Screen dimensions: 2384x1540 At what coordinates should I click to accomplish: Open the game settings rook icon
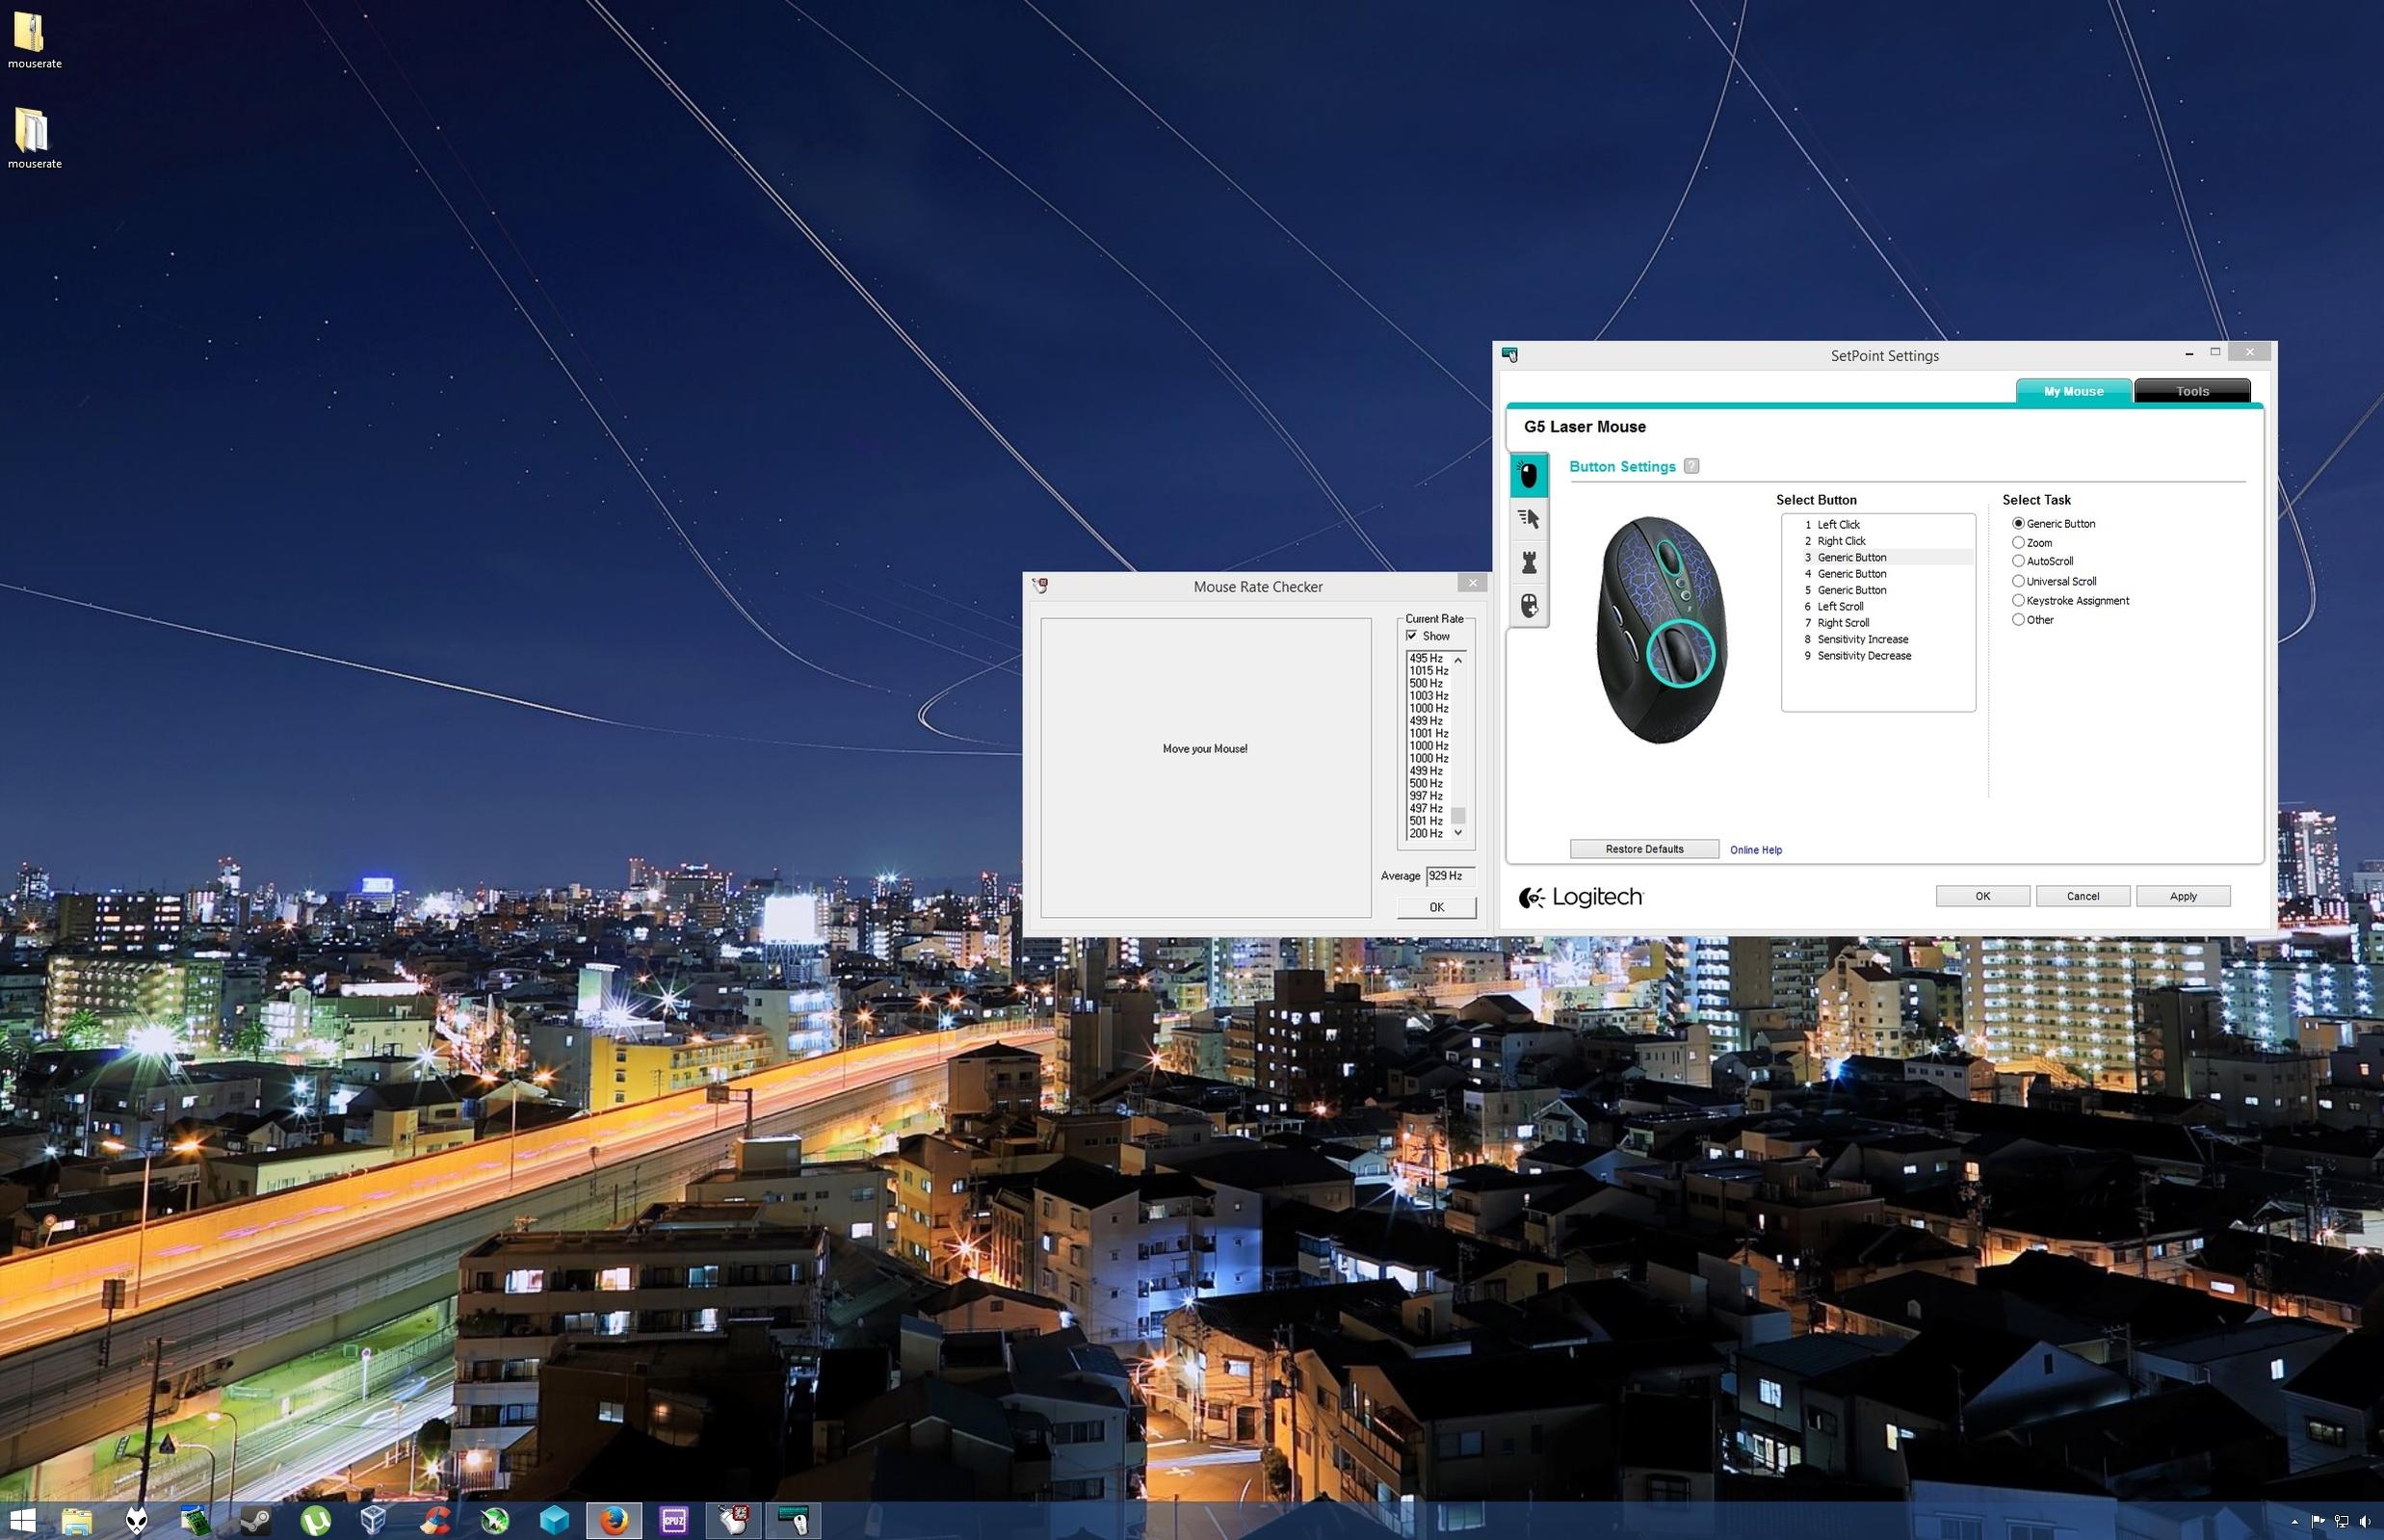click(x=1528, y=562)
